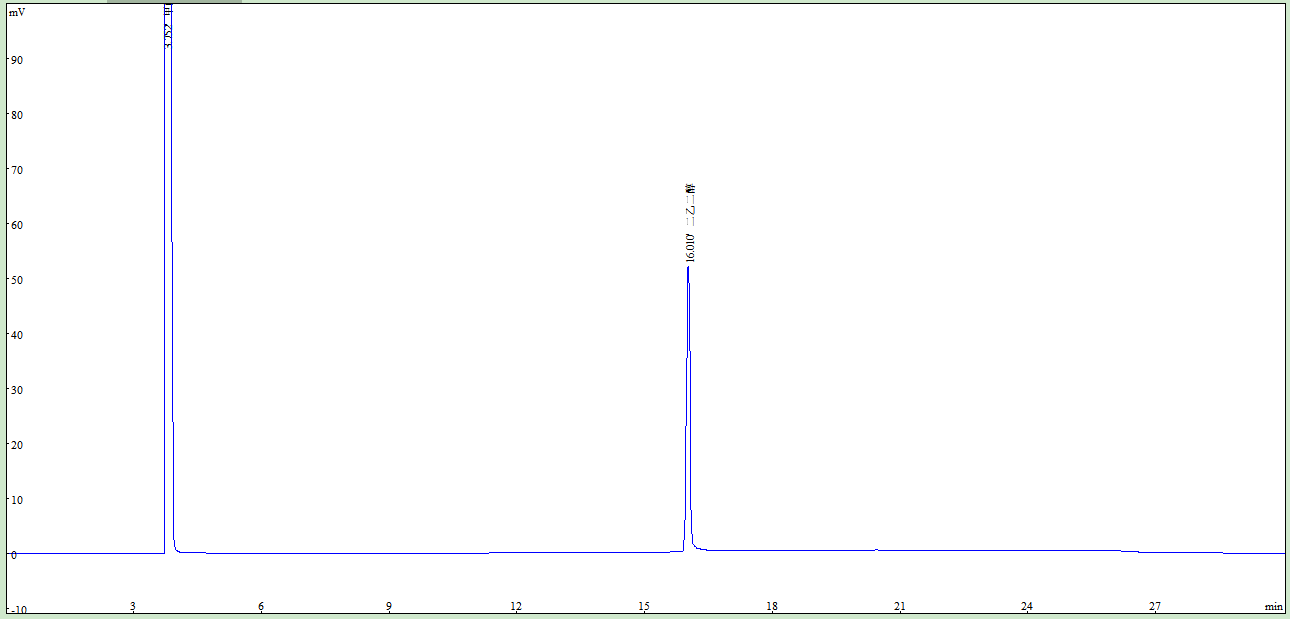Click the min unit label on X axis
The image size is (1290, 619).
(1273, 607)
